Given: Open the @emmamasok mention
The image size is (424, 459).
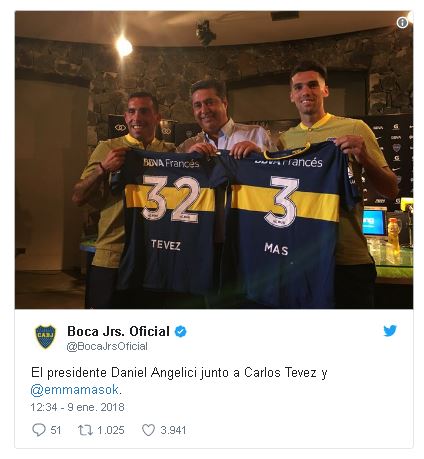Looking at the screenshot, I should [x=75, y=390].
